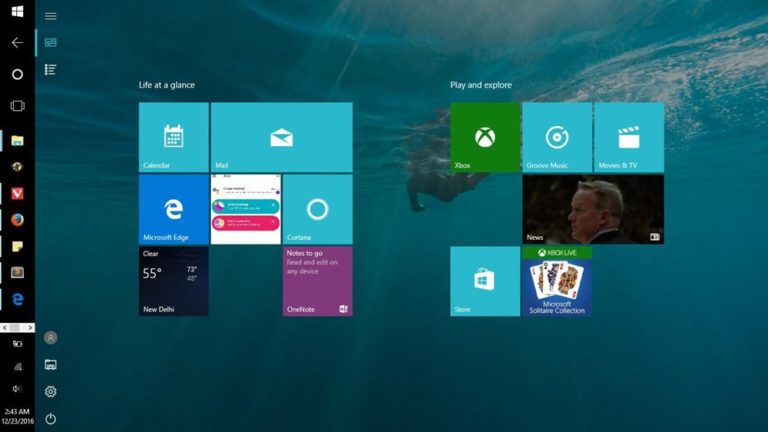Open the white assistant app tile beside Edge

(245, 209)
